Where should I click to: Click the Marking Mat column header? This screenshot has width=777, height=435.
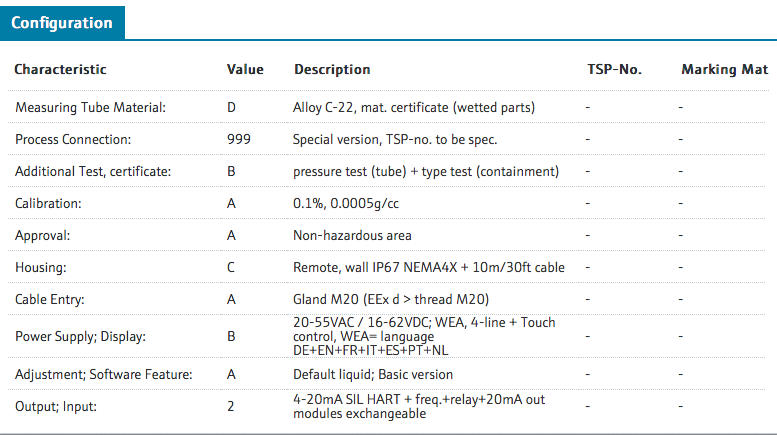coord(725,69)
